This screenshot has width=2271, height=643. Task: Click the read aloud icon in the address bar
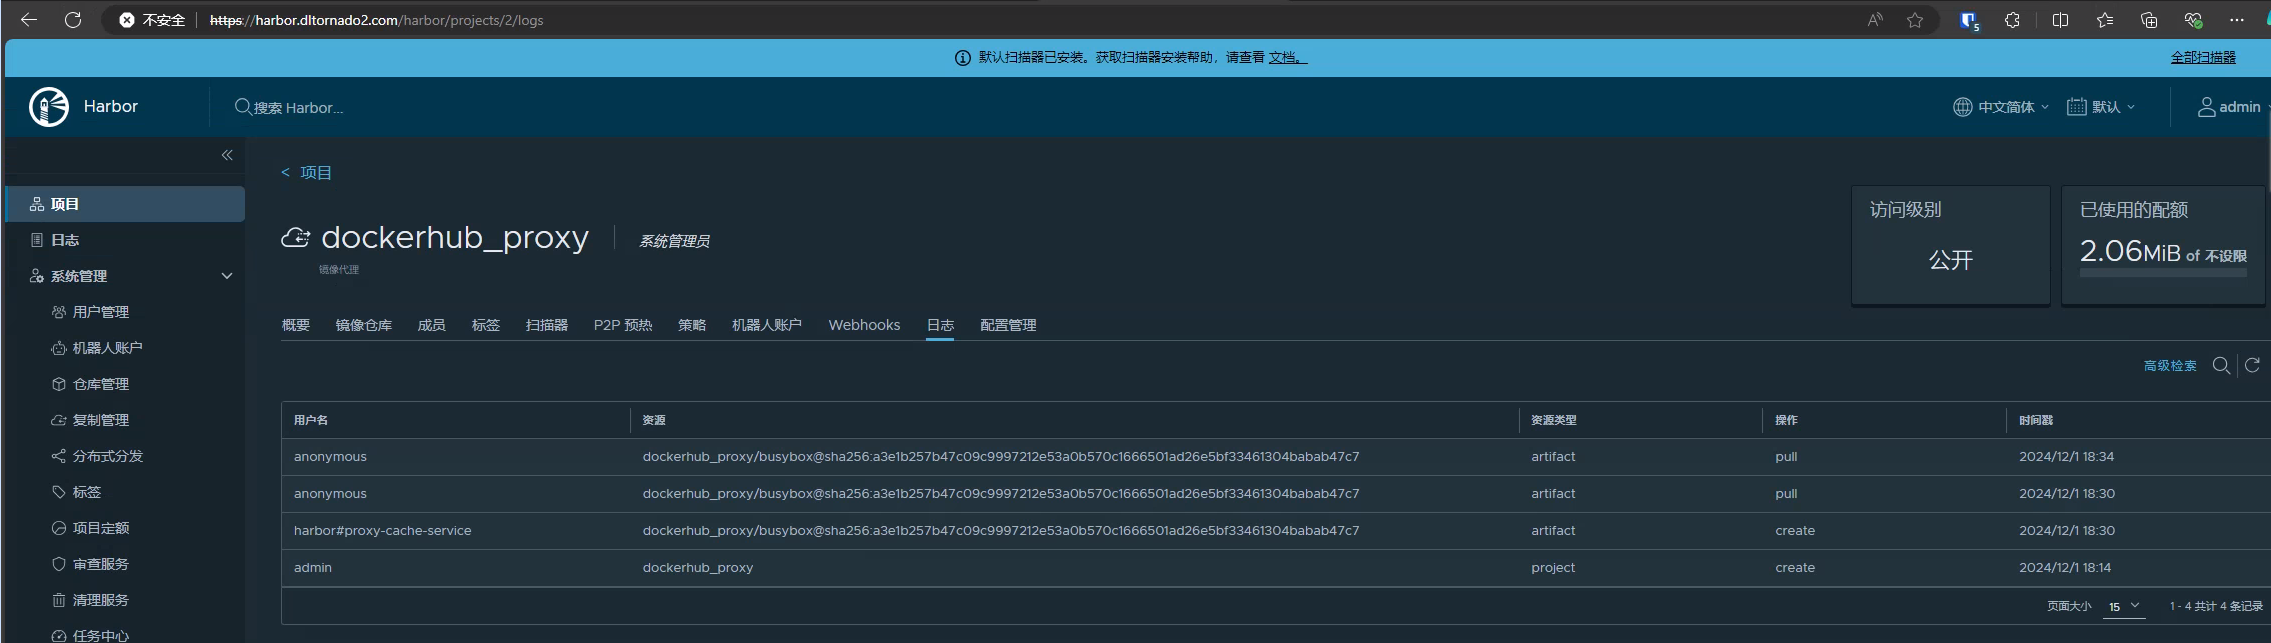click(1875, 20)
